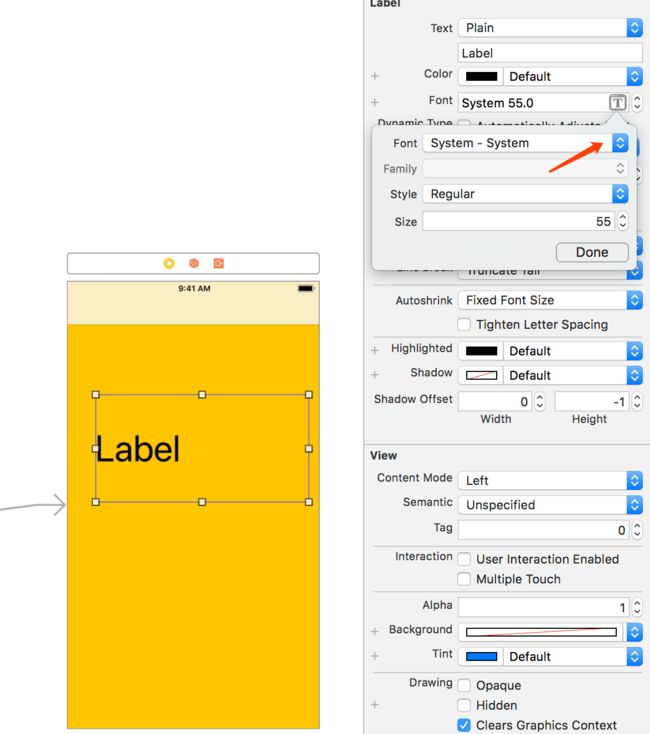
Task: Open Semantic Unspecified dropdown
Action: click(x=550, y=505)
